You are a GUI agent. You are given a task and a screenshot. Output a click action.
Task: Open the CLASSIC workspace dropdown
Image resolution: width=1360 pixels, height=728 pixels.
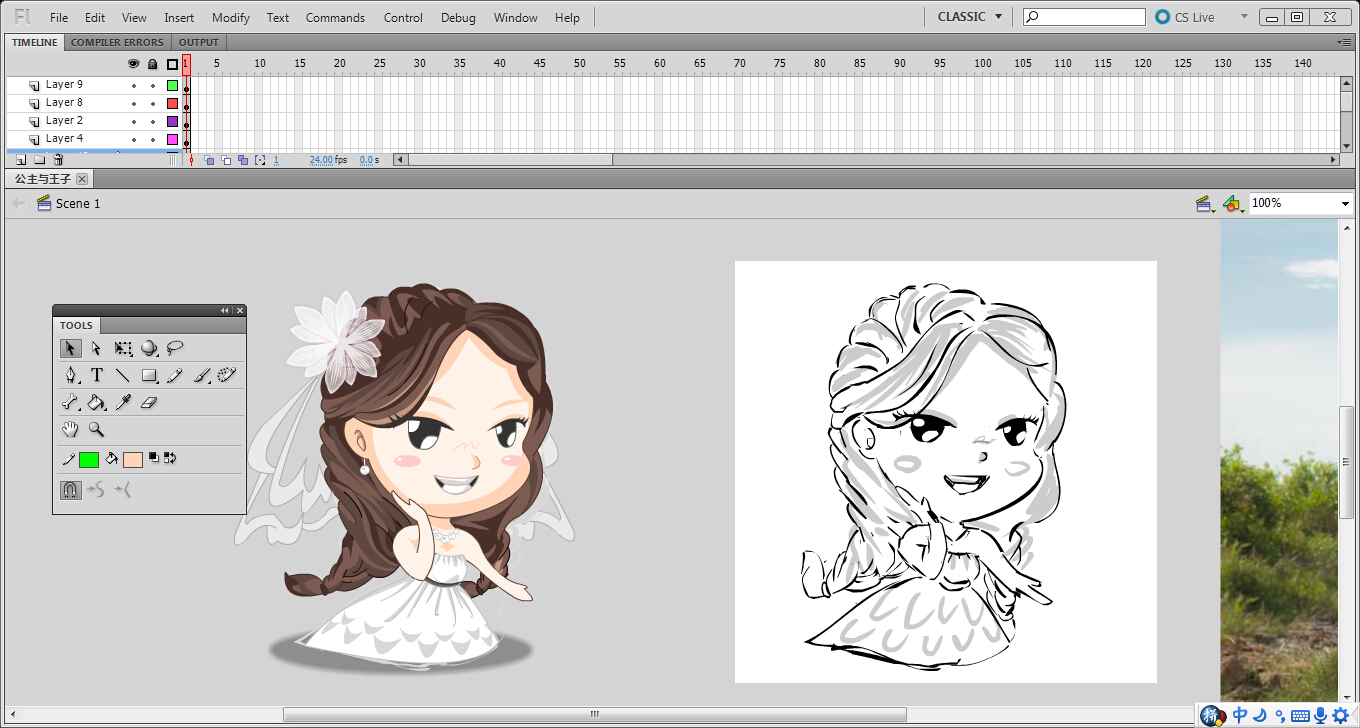click(969, 17)
